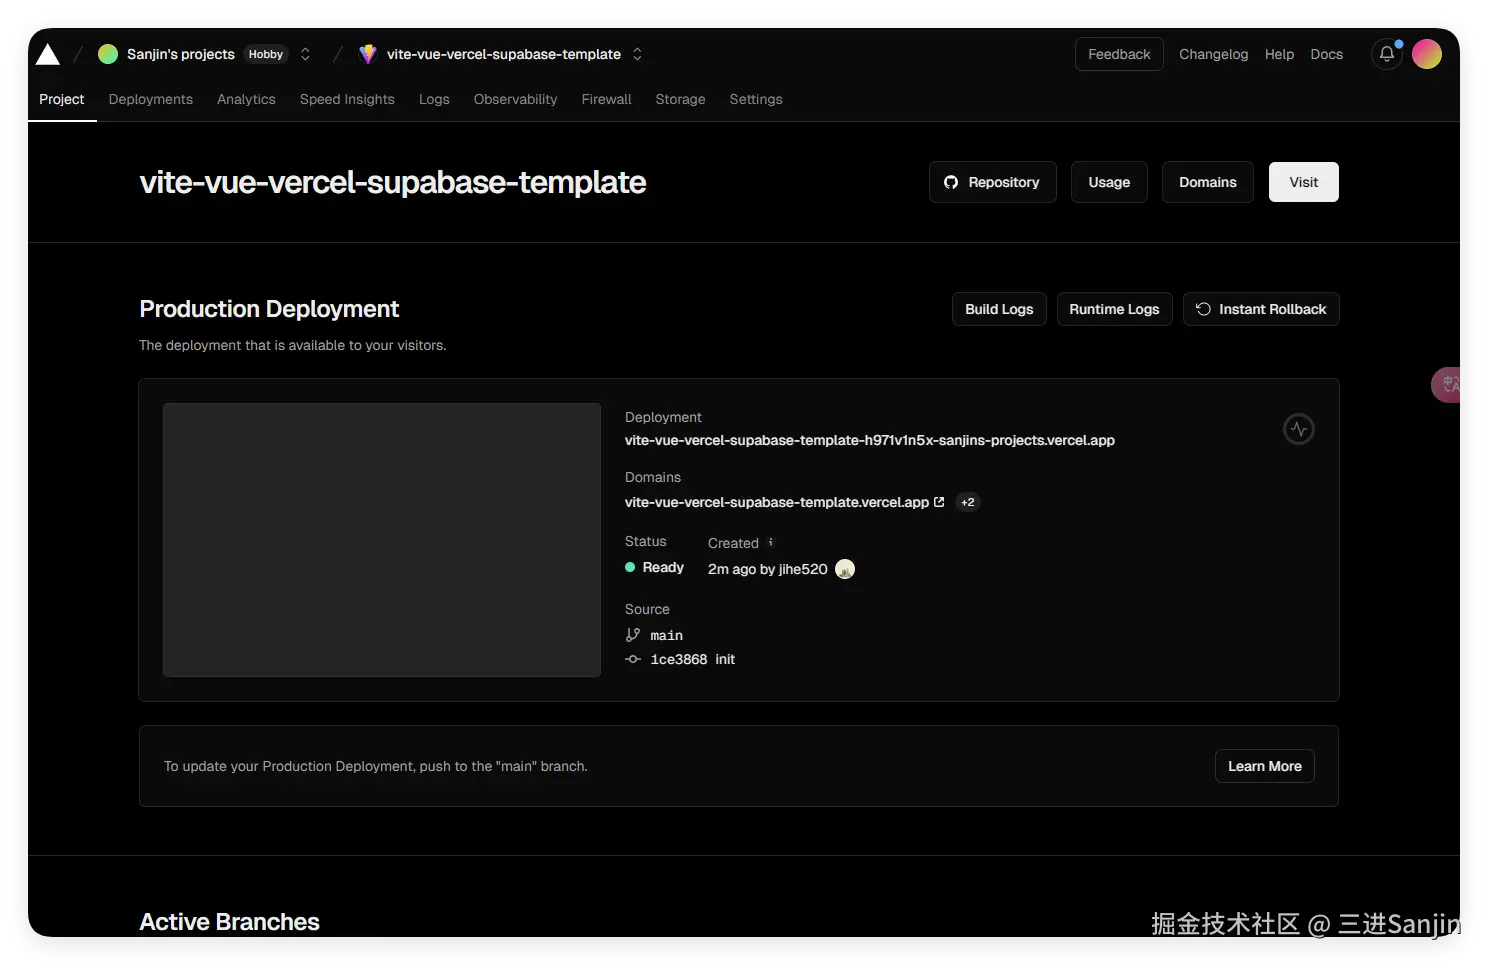The image size is (1488, 965).
Task: Click the external link icon after the domain
Action: [x=939, y=502]
